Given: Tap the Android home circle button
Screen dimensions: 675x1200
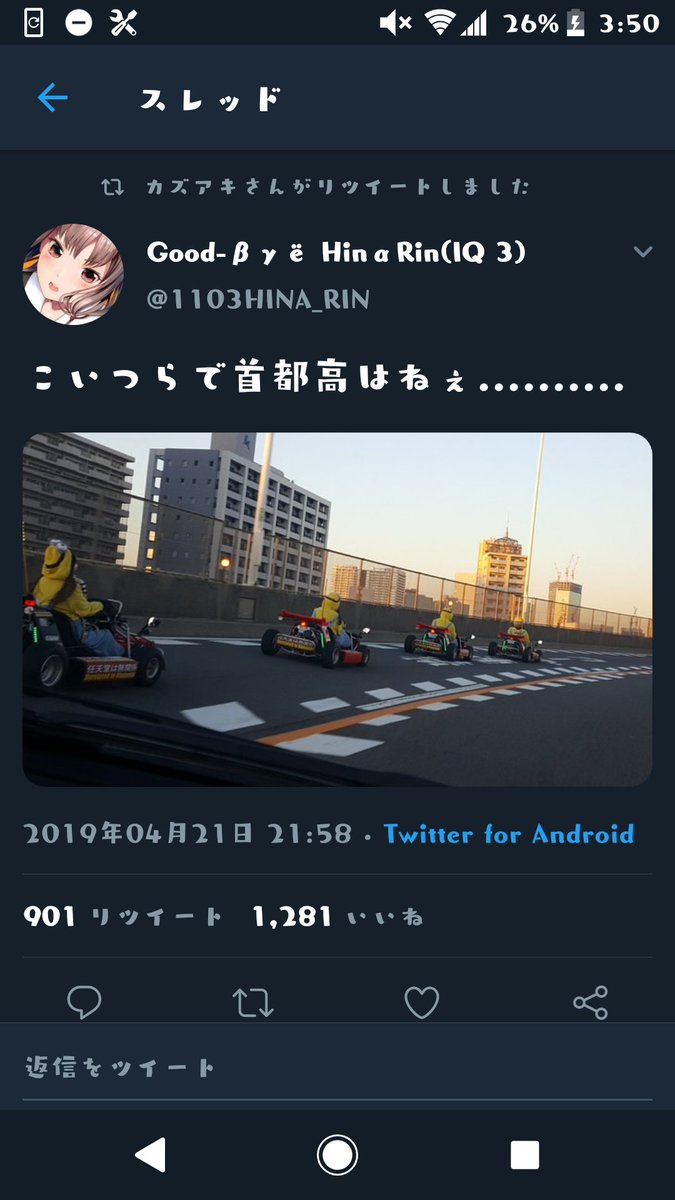Looking at the screenshot, I should [338, 1155].
